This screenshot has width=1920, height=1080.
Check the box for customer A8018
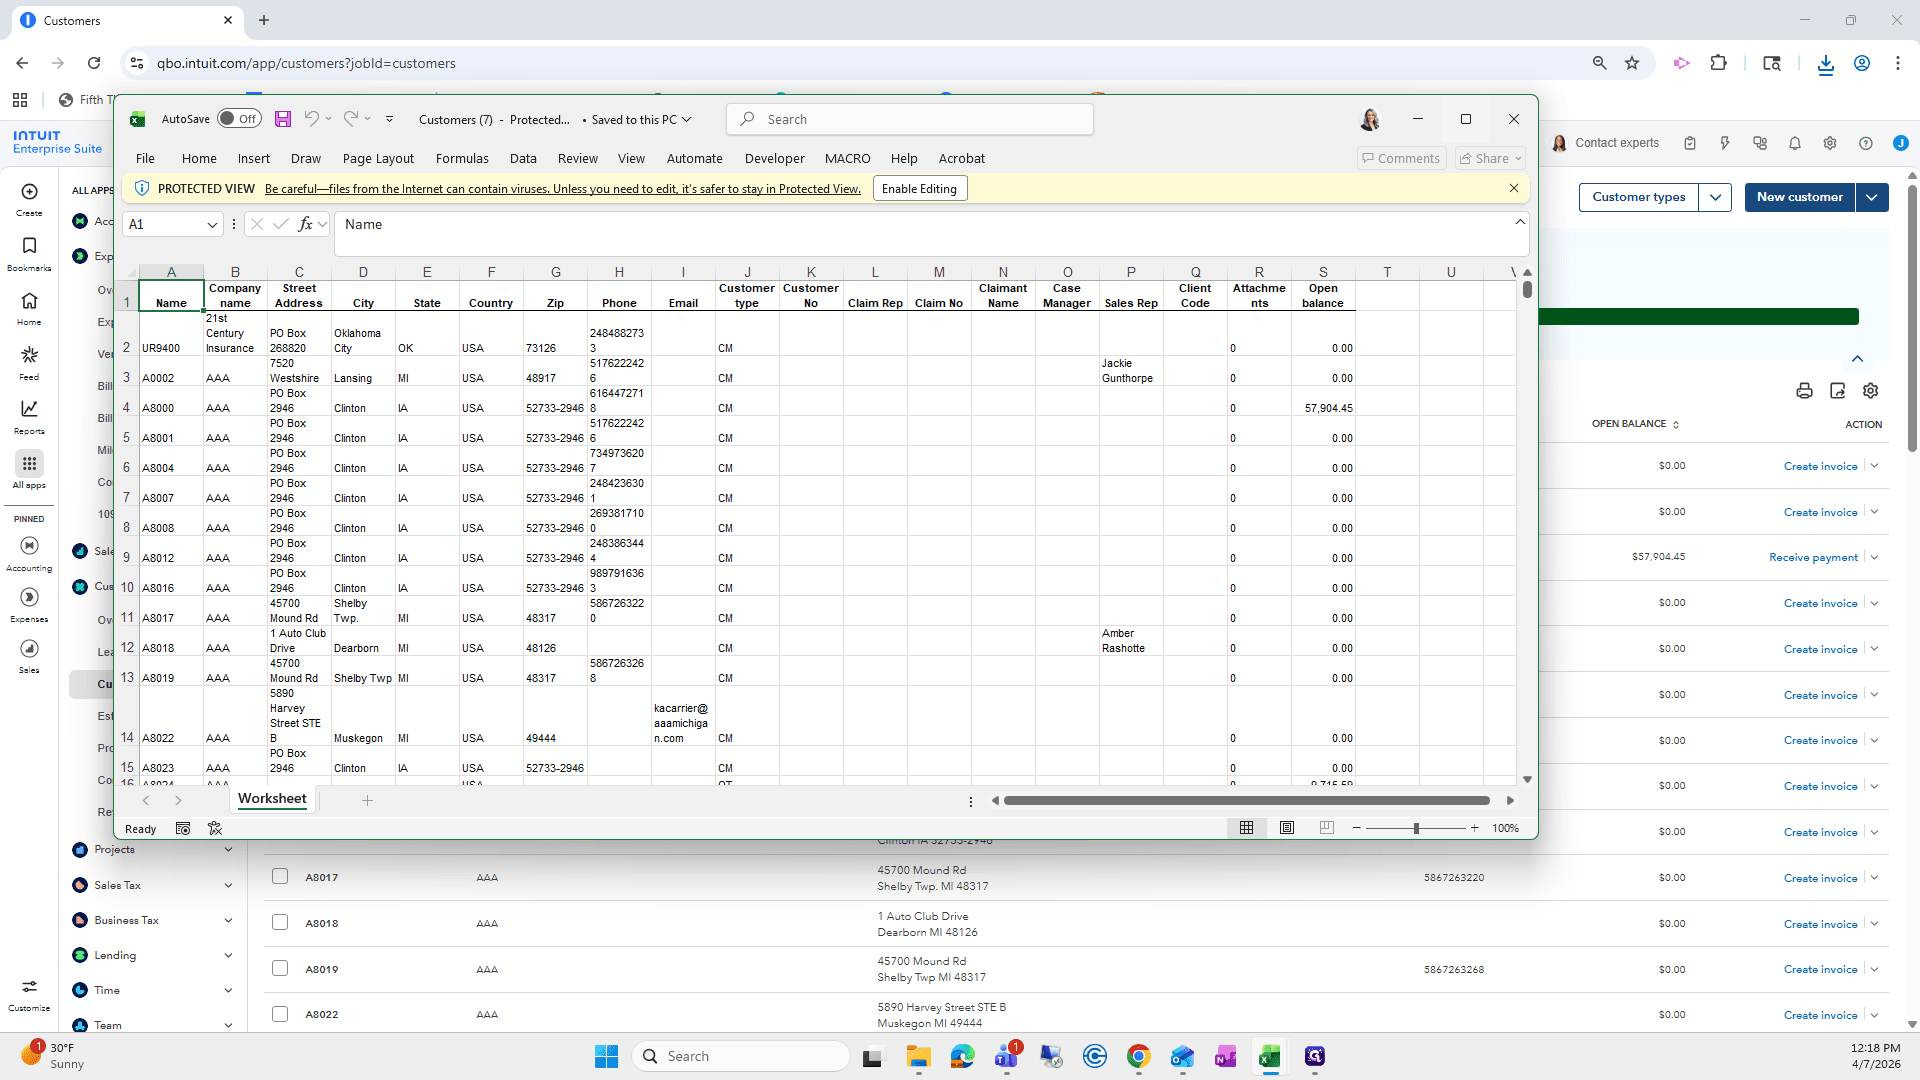(x=280, y=922)
